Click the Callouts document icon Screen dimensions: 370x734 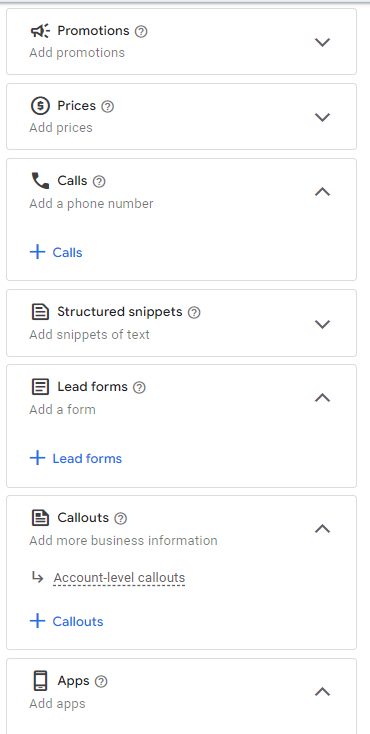click(x=40, y=518)
